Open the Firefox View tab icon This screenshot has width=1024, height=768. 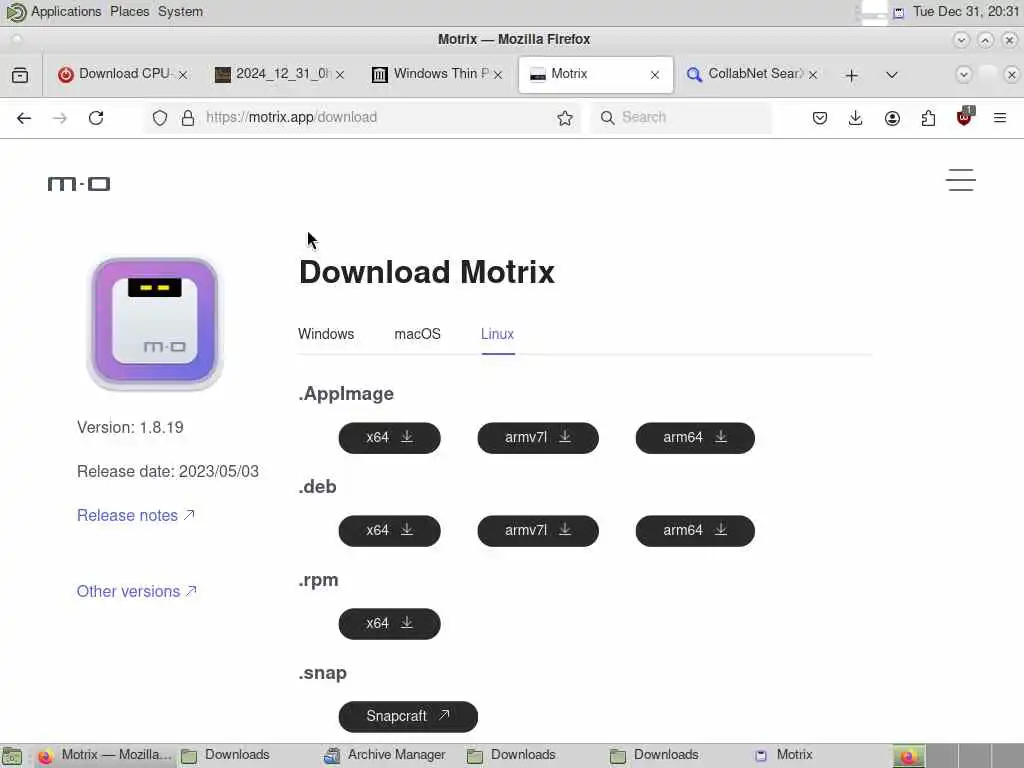(x=20, y=75)
